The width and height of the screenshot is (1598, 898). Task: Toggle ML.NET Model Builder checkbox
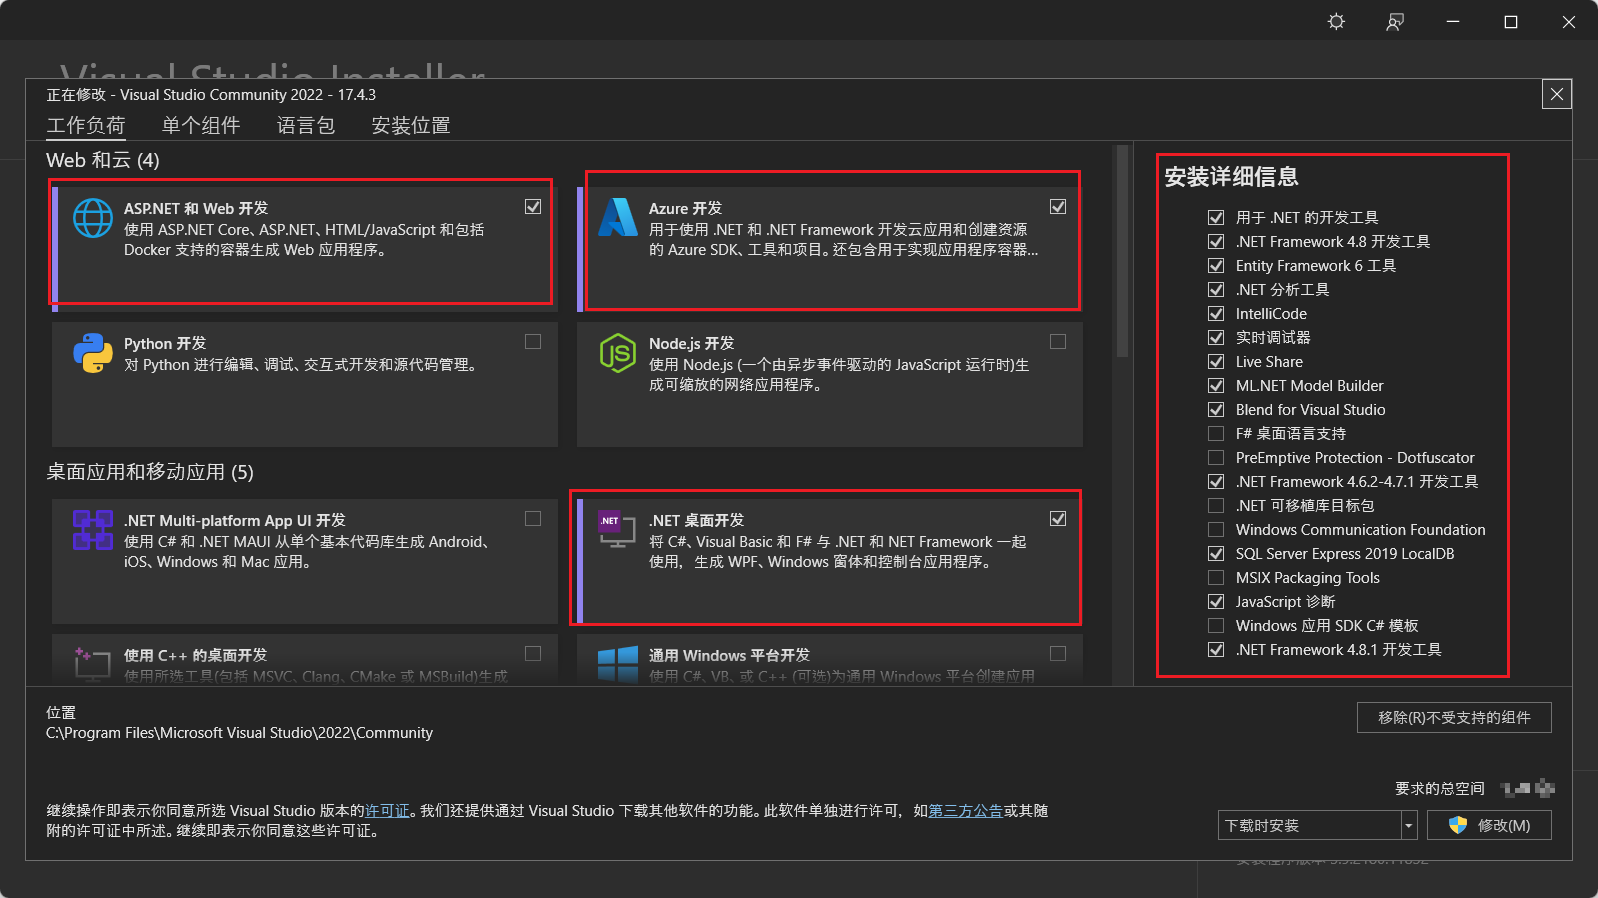pos(1216,385)
